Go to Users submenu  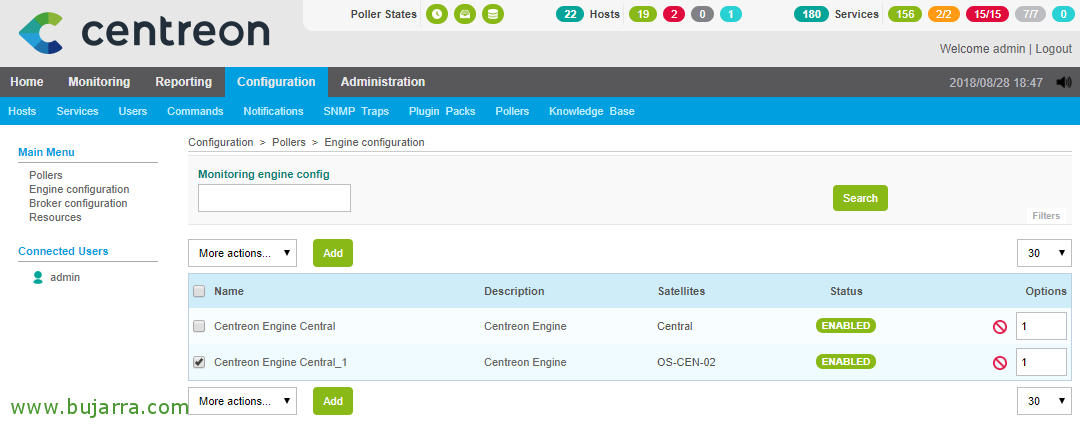(x=133, y=111)
